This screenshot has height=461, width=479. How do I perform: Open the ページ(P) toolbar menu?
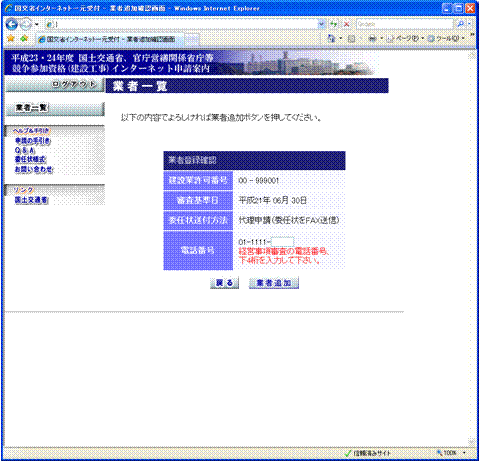point(405,39)
